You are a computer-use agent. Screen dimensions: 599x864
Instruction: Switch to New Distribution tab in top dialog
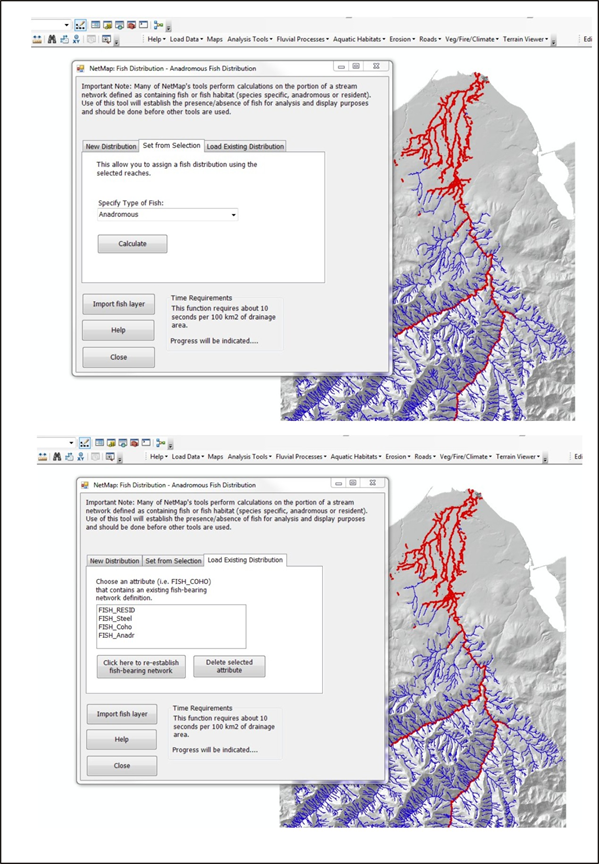pyautogui.click(x=111, y=147)
